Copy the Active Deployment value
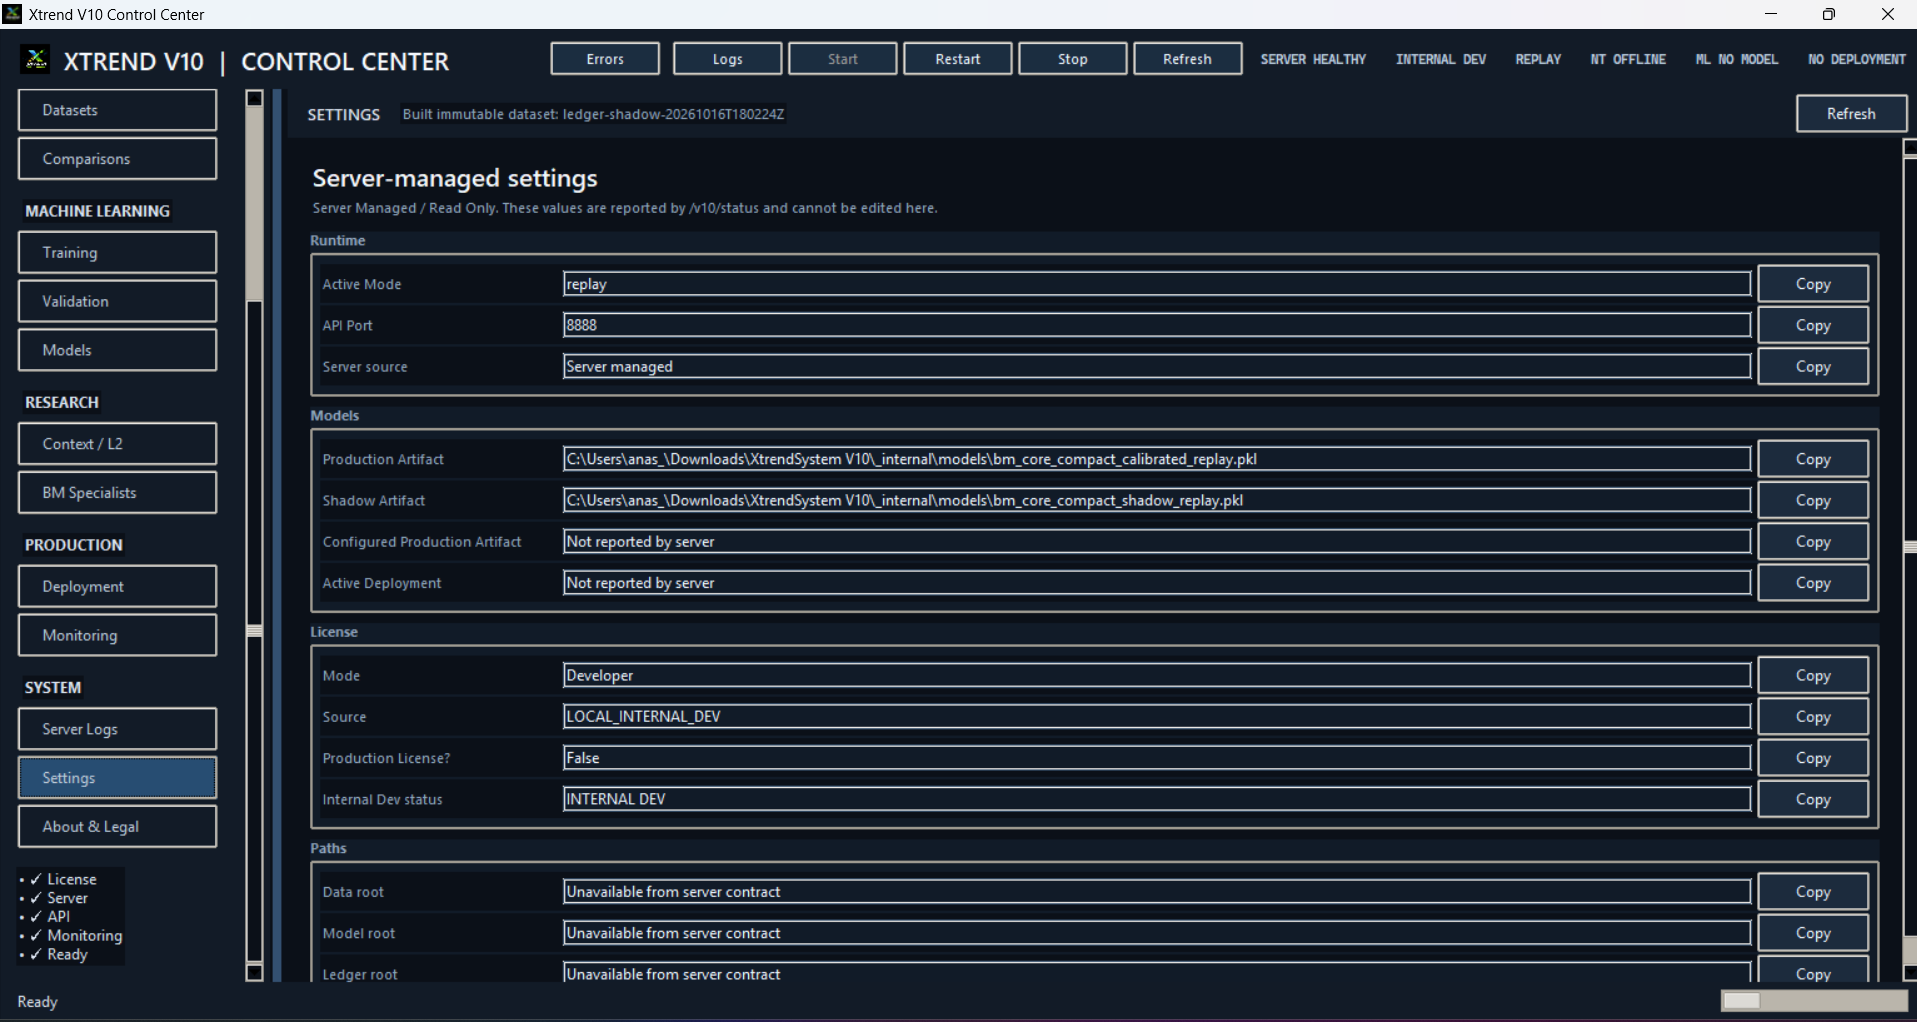Image resolution: width=1917 pixels, height=1022 pixels. (x=1813, y=583)
